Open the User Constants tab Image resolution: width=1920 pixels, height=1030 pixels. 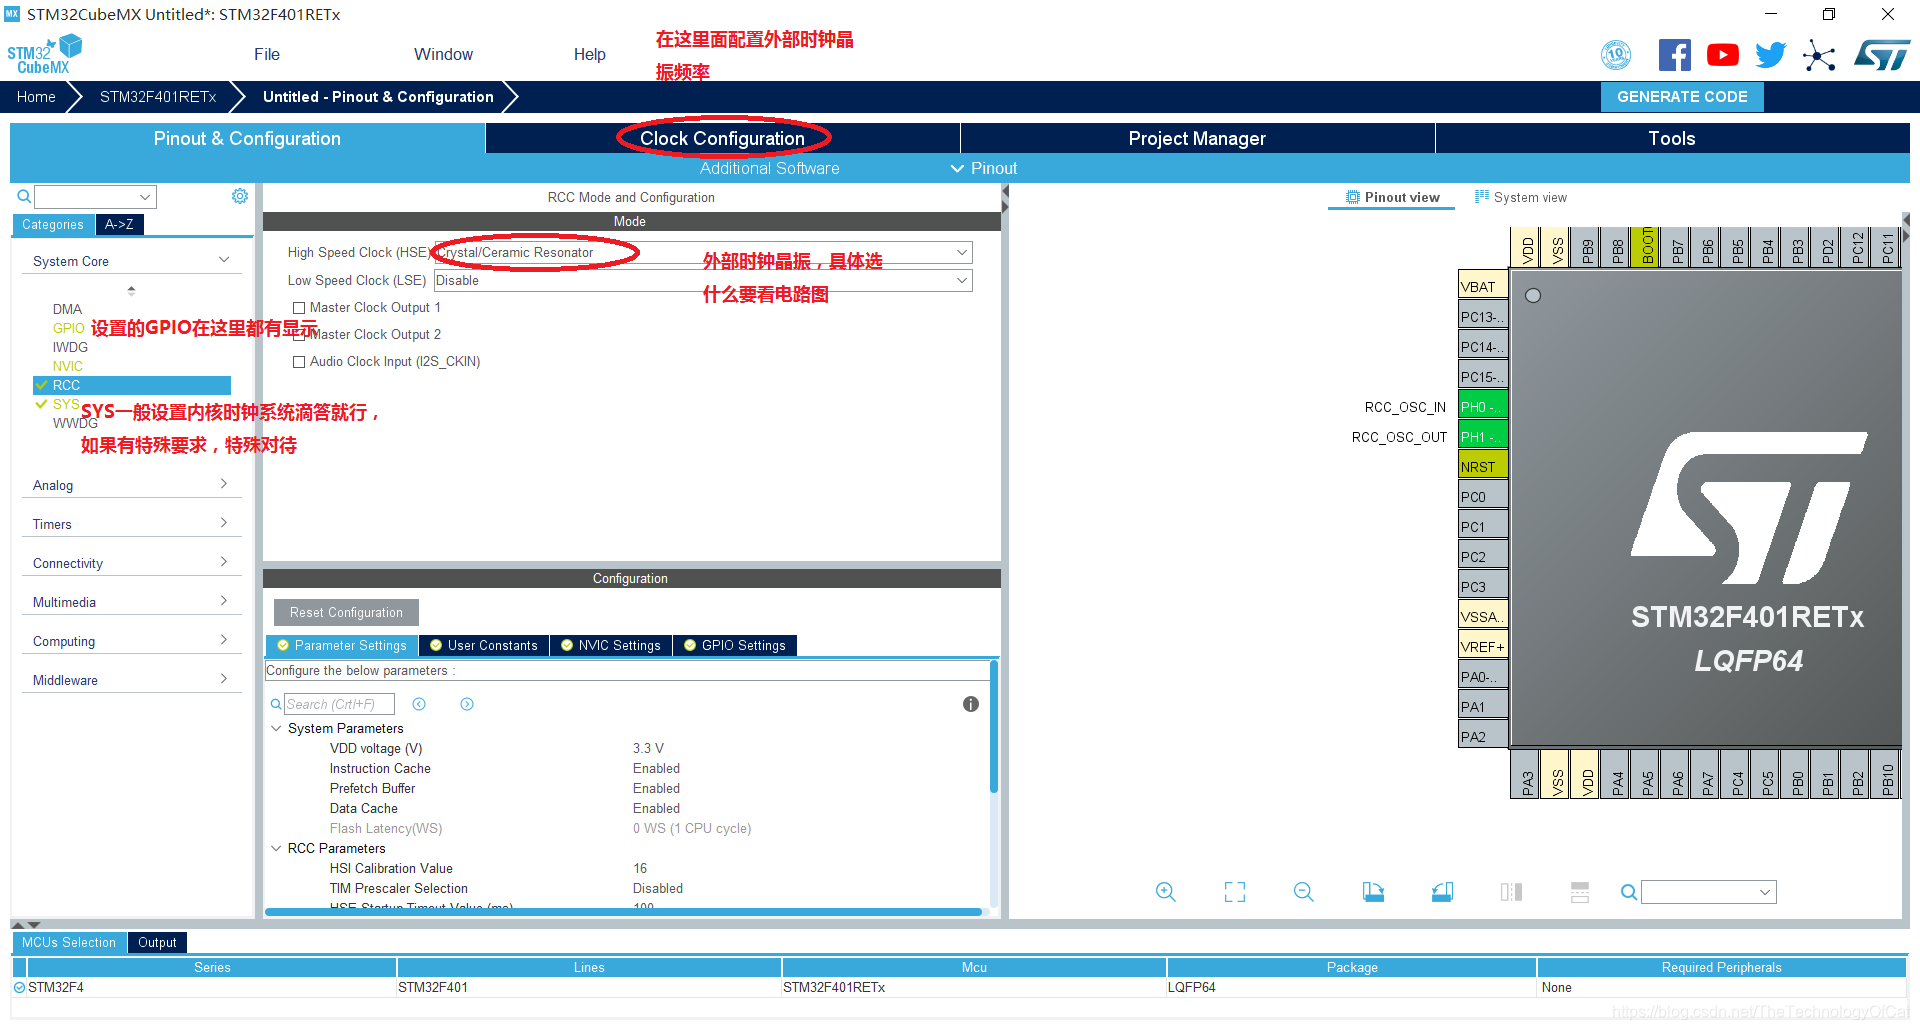point(484,645)
